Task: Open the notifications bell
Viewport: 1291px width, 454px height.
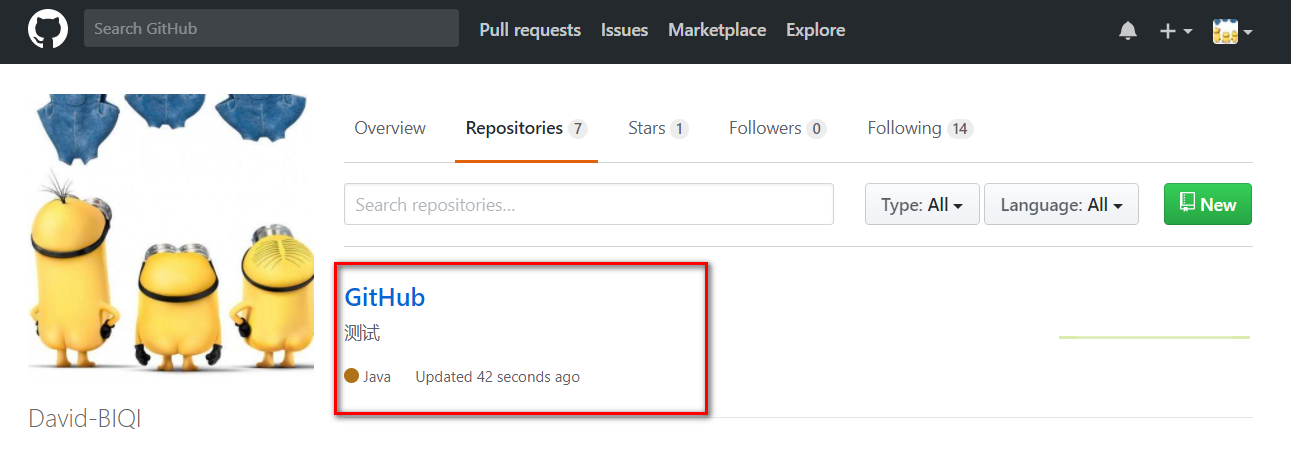Action: (x=1128, y=31)
